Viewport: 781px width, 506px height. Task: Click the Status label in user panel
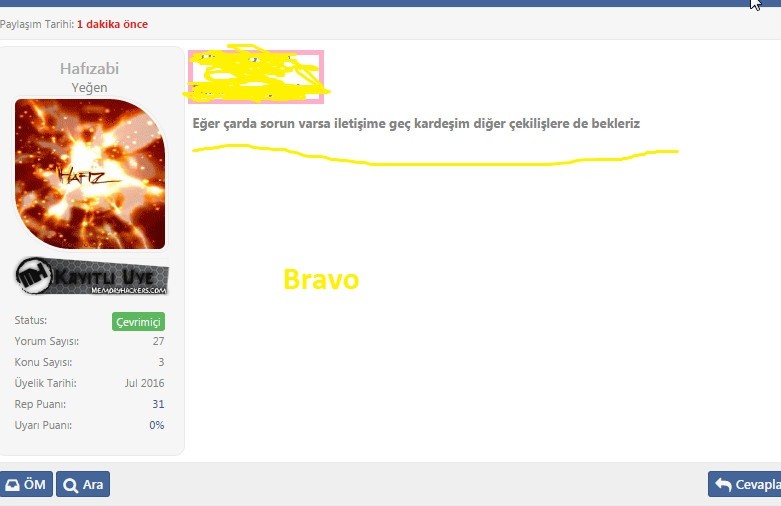31,320
